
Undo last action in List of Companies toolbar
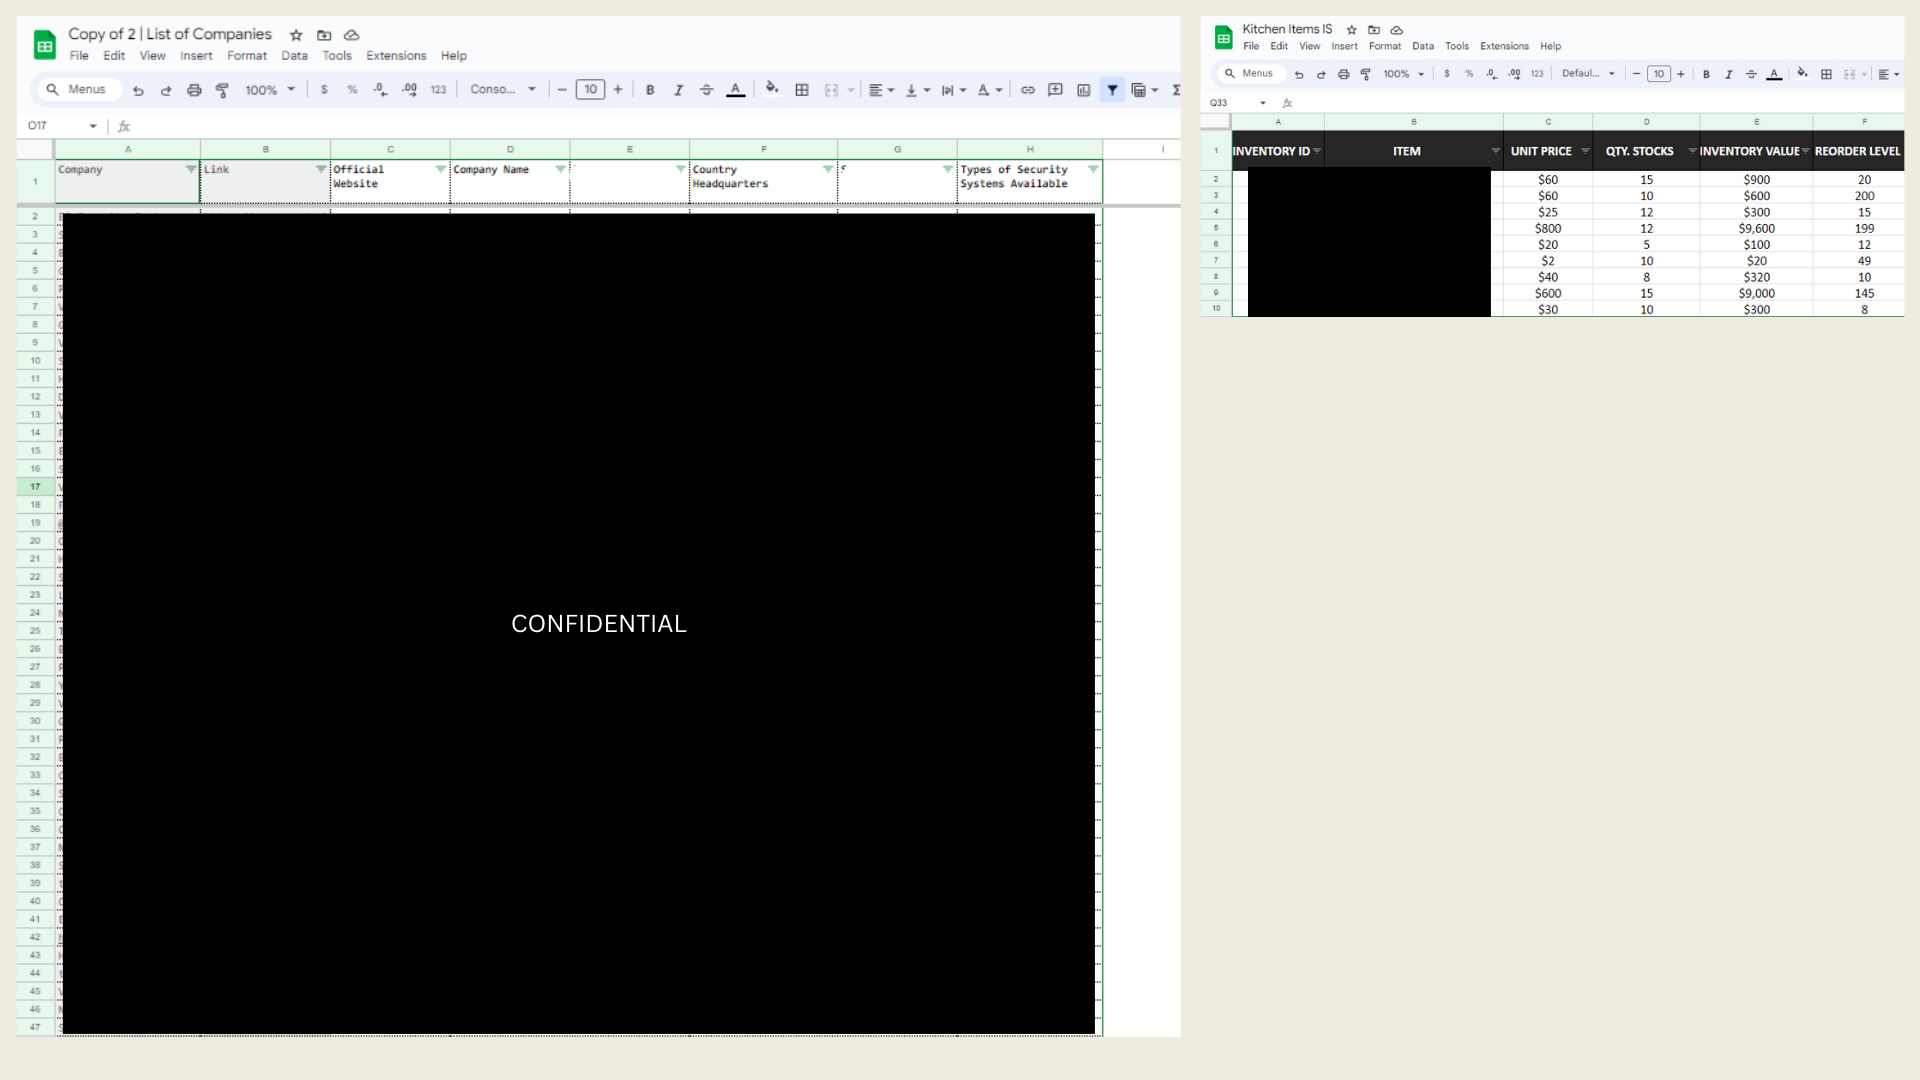coord(138,90)
